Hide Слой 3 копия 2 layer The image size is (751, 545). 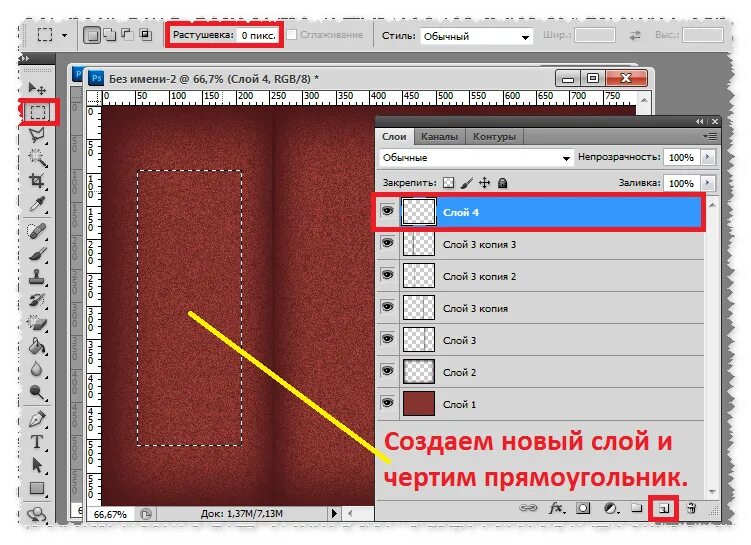point(387,275)
